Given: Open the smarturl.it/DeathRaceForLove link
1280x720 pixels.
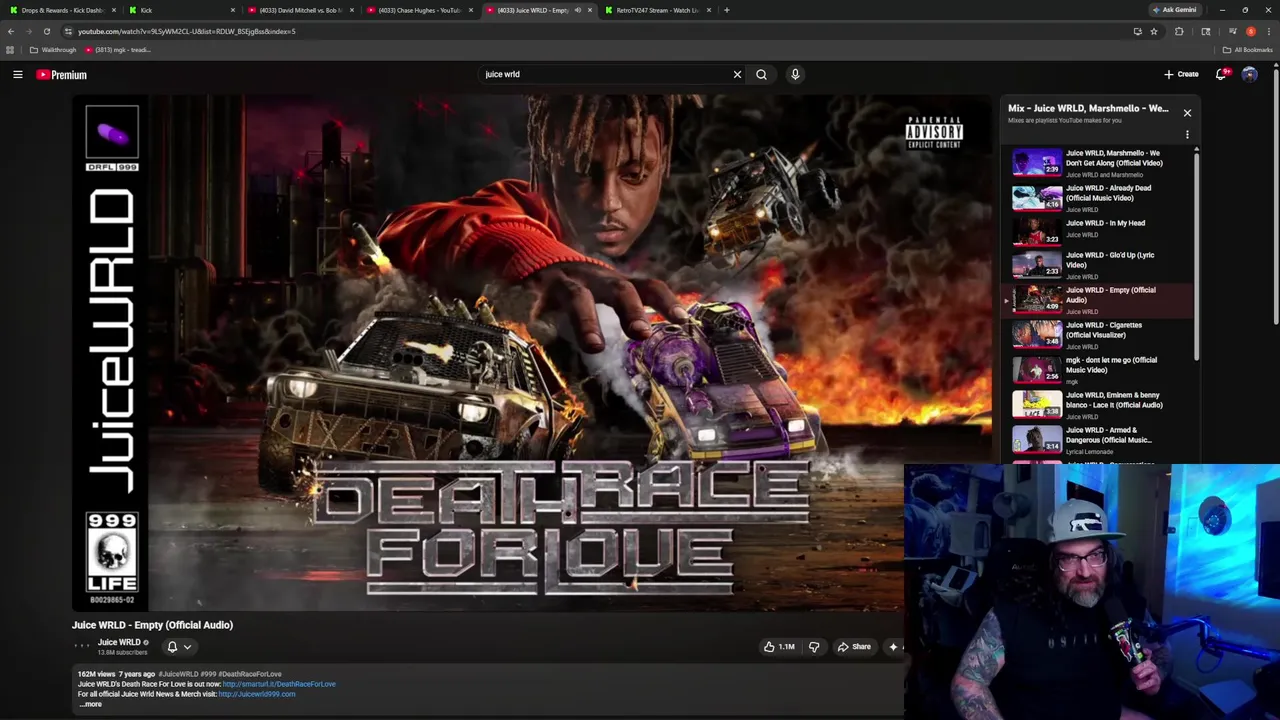Looking at the screenshot, I should (x=279, y=684).
